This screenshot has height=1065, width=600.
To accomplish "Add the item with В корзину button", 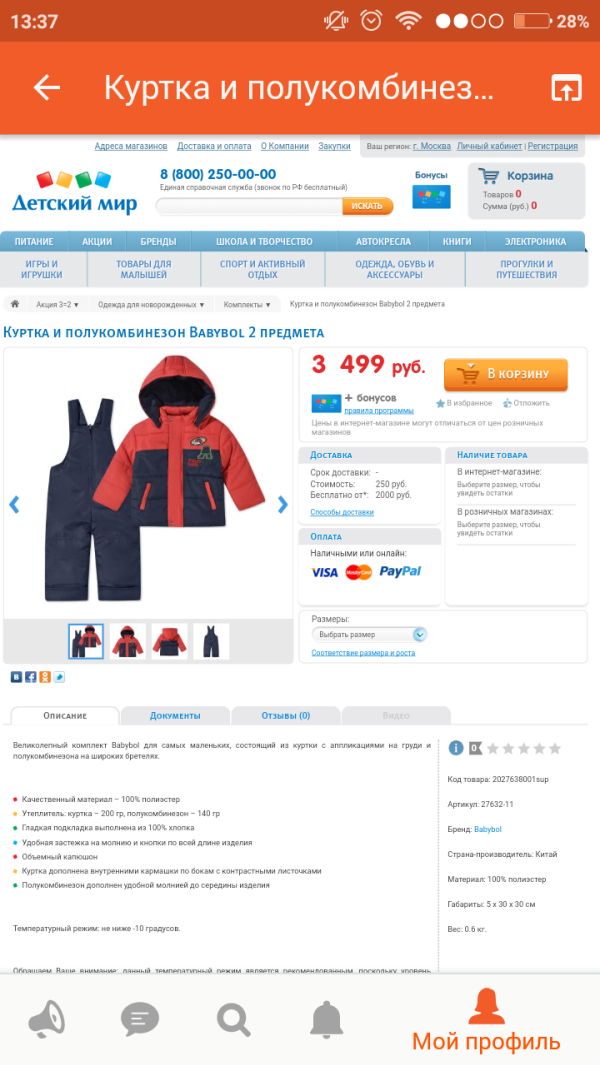I will [506, 374].
